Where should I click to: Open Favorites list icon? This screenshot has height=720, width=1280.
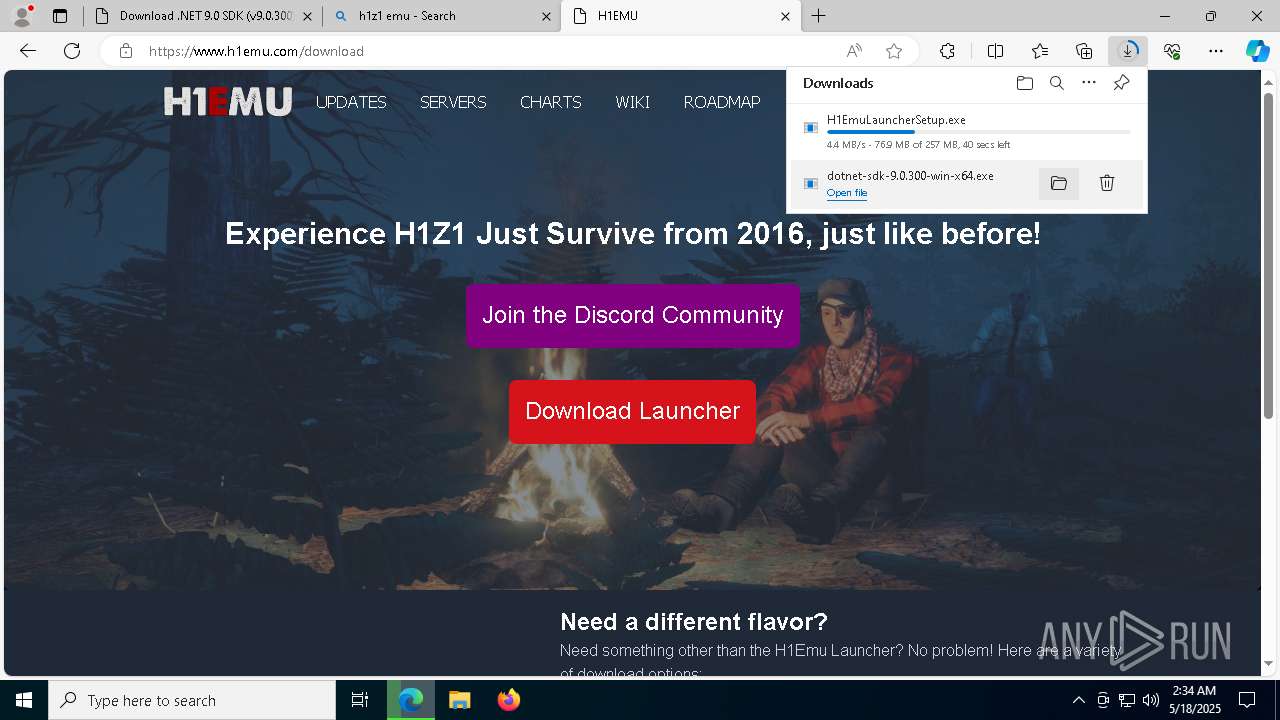pos(1040,51)
